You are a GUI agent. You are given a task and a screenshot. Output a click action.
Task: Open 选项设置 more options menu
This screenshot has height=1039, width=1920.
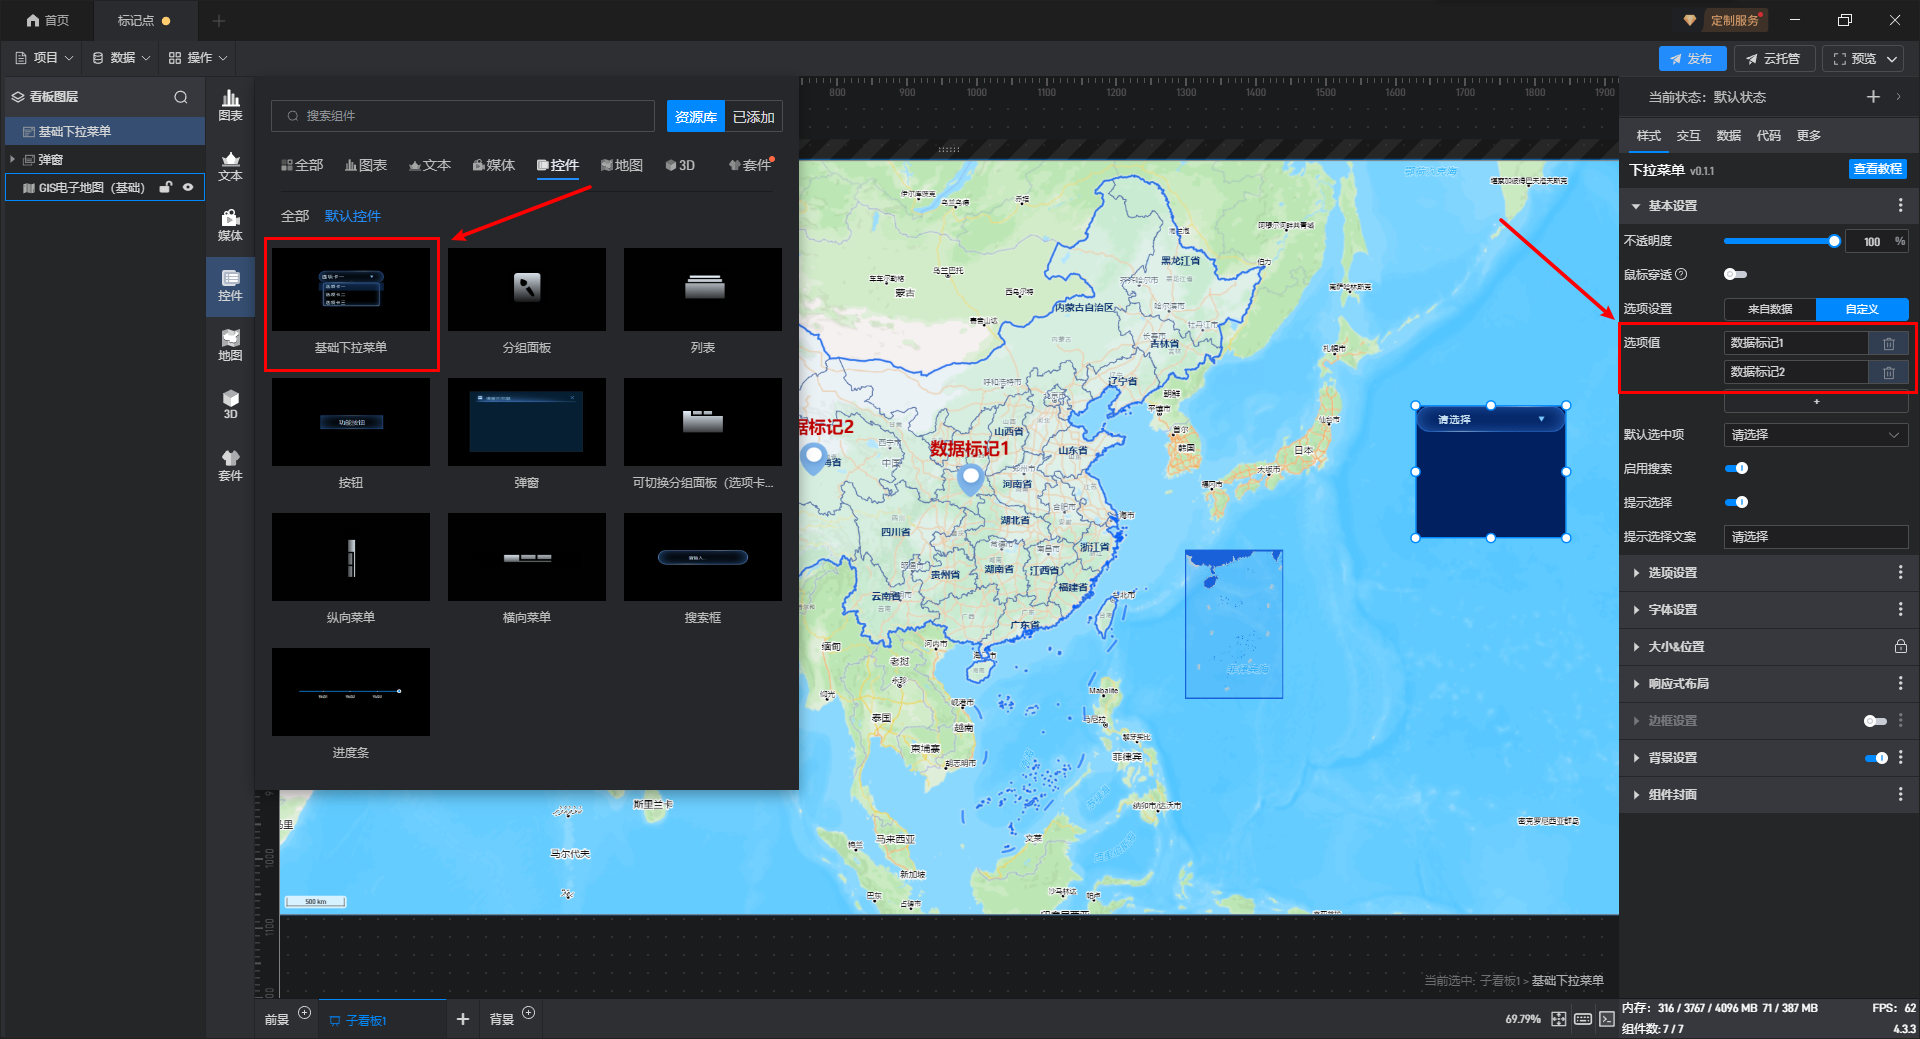(1900, 572)
